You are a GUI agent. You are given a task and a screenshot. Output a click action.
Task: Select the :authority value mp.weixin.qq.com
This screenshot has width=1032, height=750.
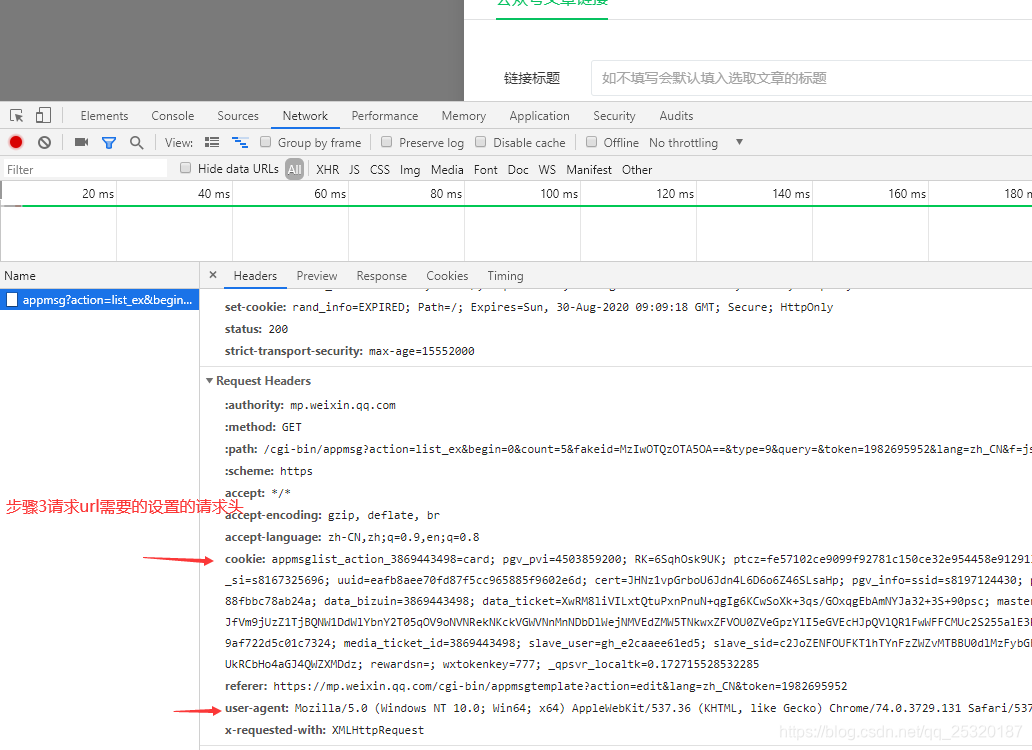click(343, 405)
